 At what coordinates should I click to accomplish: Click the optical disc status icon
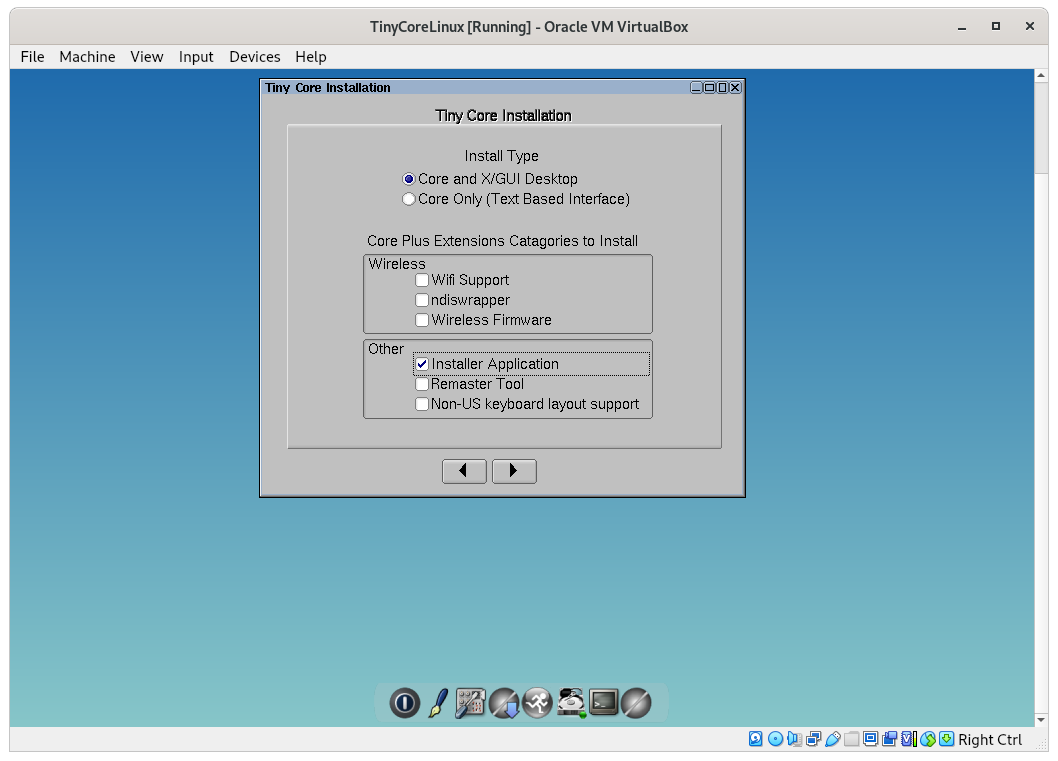point(775,739)
